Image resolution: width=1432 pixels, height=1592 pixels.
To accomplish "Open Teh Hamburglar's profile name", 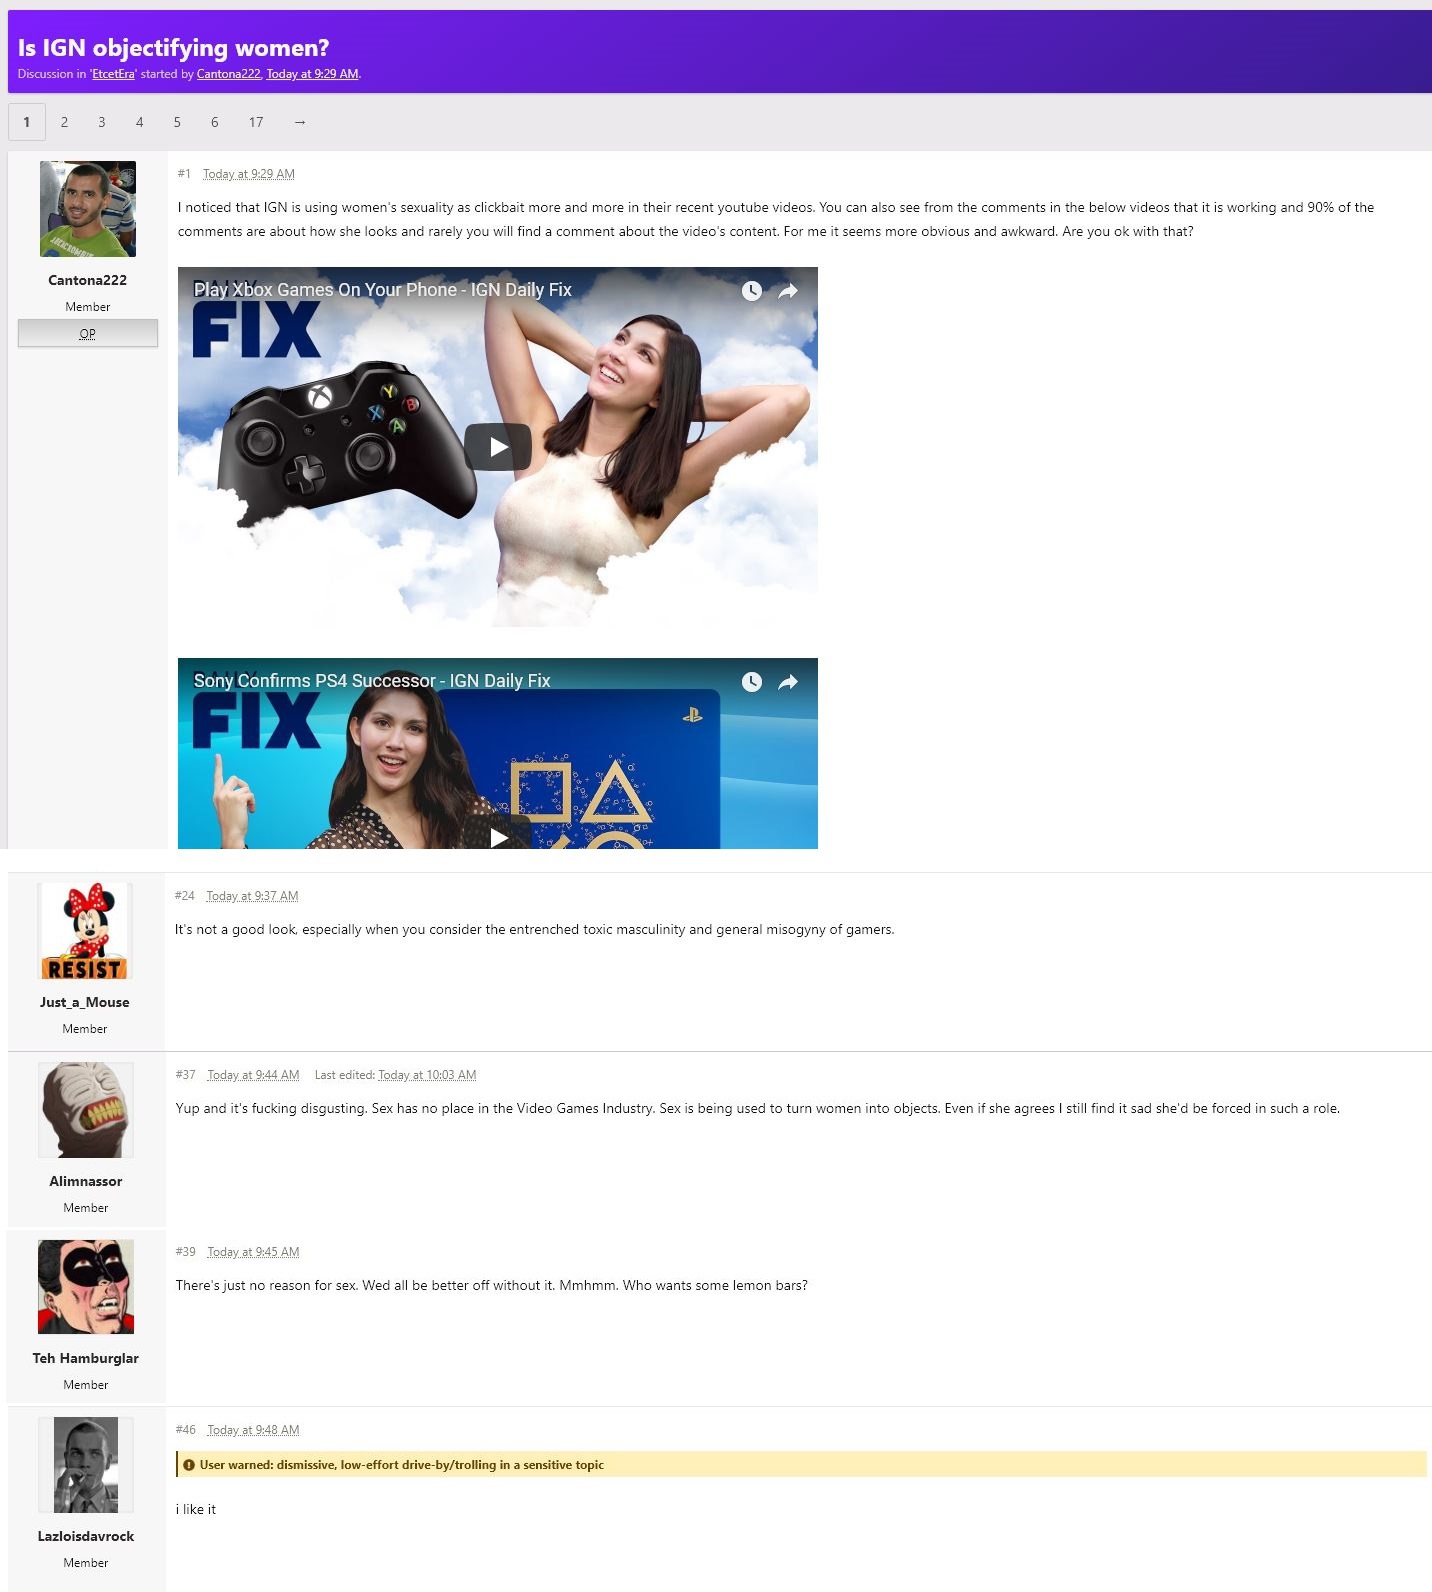I will pyautogui.click(x=86, y=1358).
